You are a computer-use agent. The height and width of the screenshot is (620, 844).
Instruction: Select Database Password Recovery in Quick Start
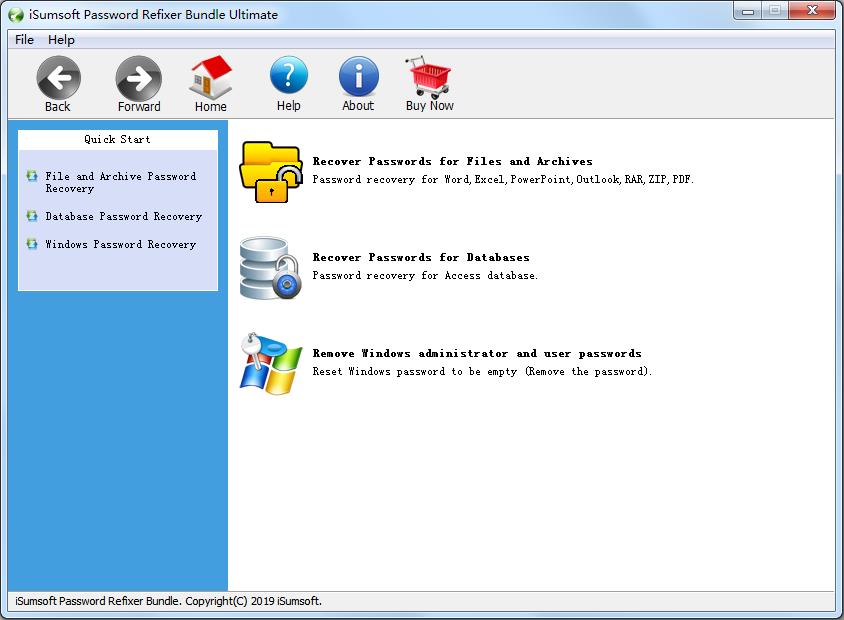tap(123, 216)
